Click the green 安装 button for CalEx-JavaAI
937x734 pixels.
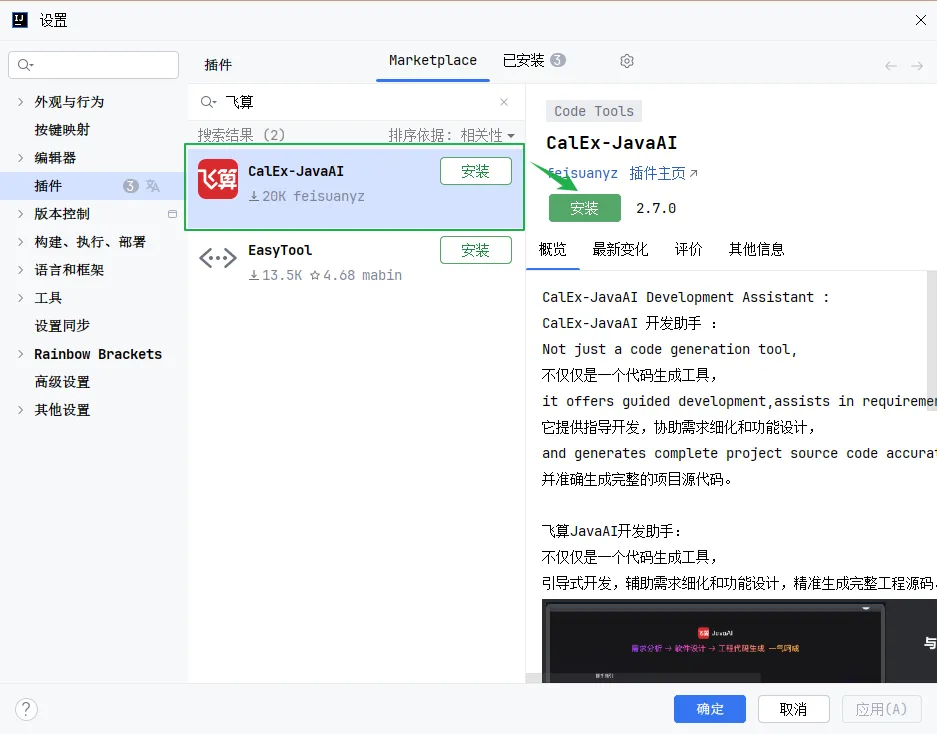[x=584, y=208]
